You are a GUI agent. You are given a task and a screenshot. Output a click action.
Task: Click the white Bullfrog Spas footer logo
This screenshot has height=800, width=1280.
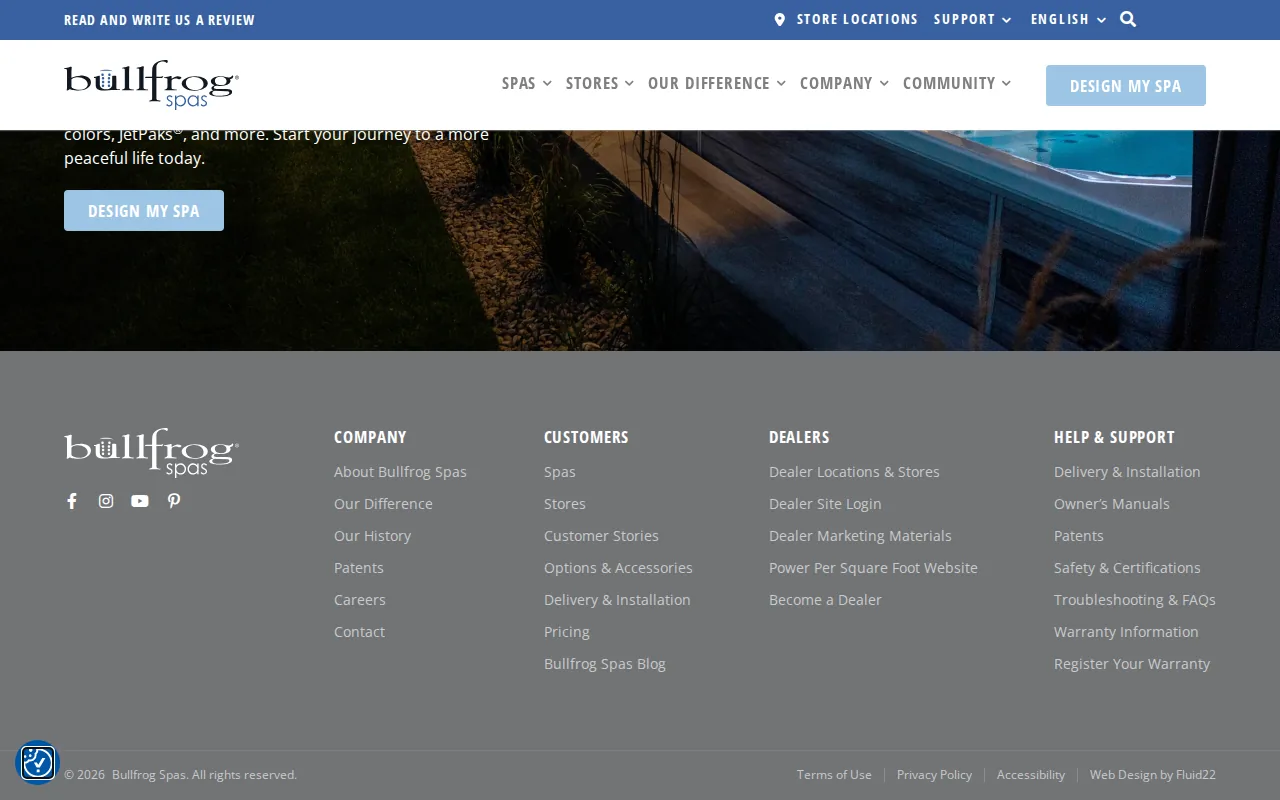click(151, 452)
